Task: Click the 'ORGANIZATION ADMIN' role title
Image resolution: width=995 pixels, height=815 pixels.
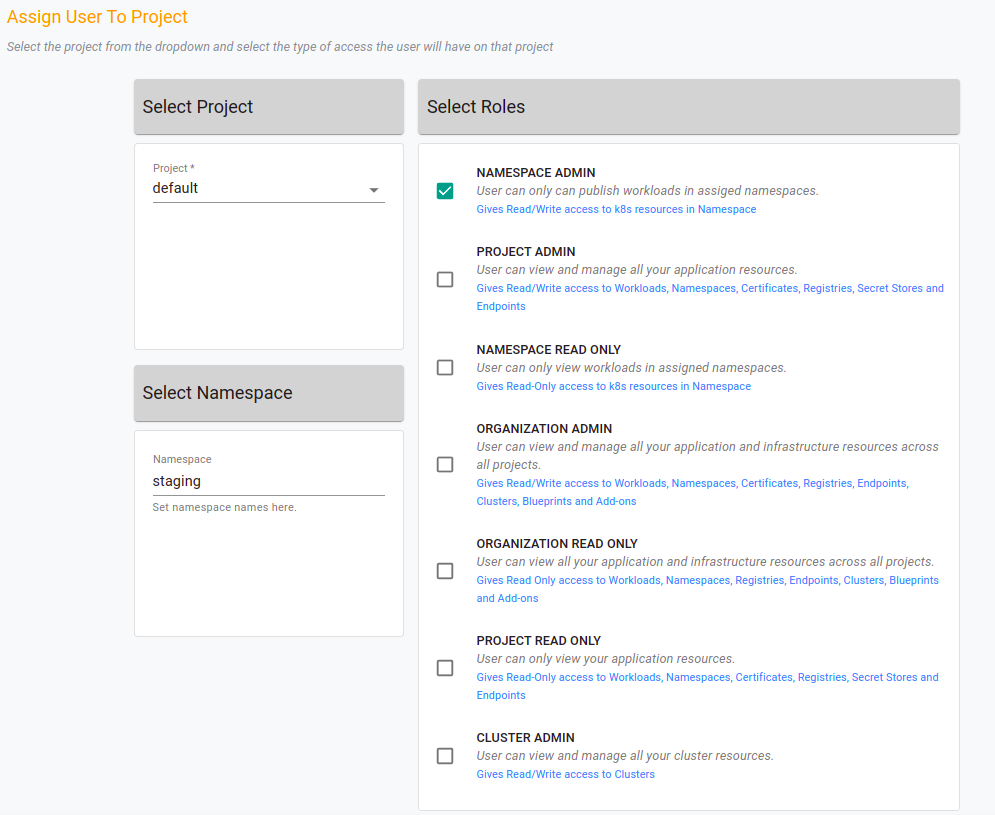Action: (544, 428)
